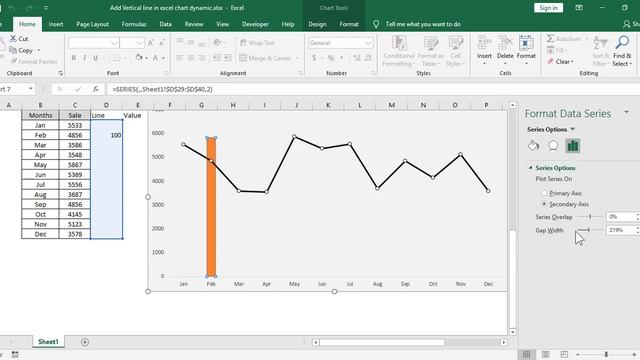Open the General number format dropdown
The width and height of the screenshot is (640, 360).
click(368, 43)
